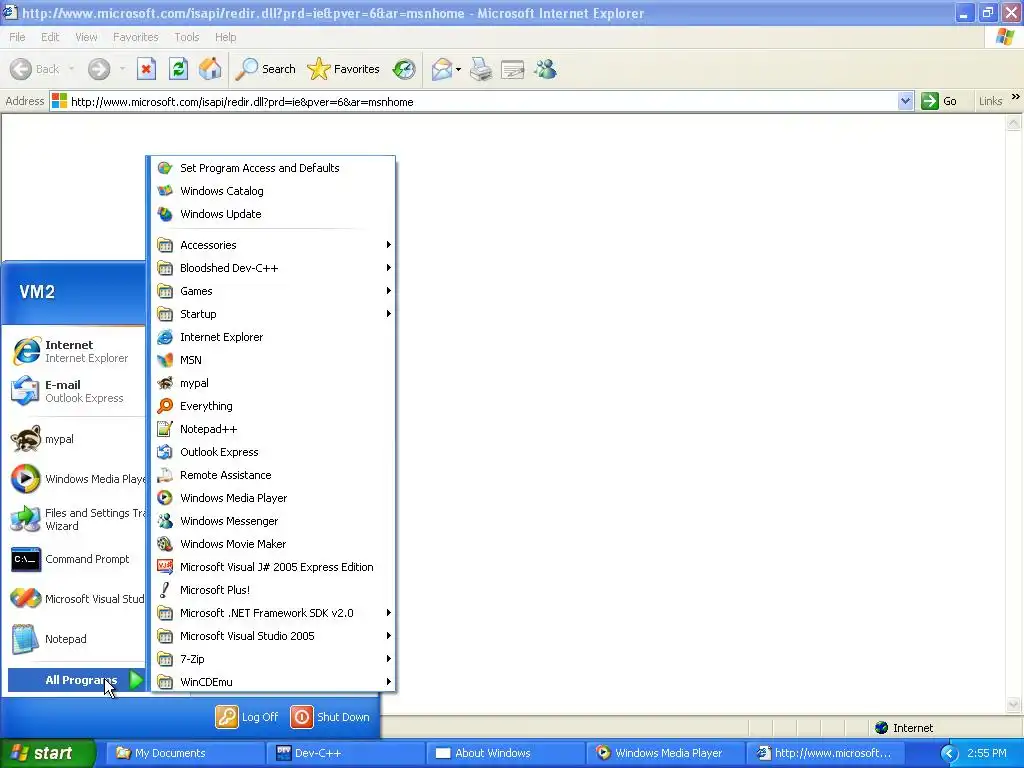The image size is (1024, 768).
Task: Click the Mail envelope icon
Action: point(442,69)
